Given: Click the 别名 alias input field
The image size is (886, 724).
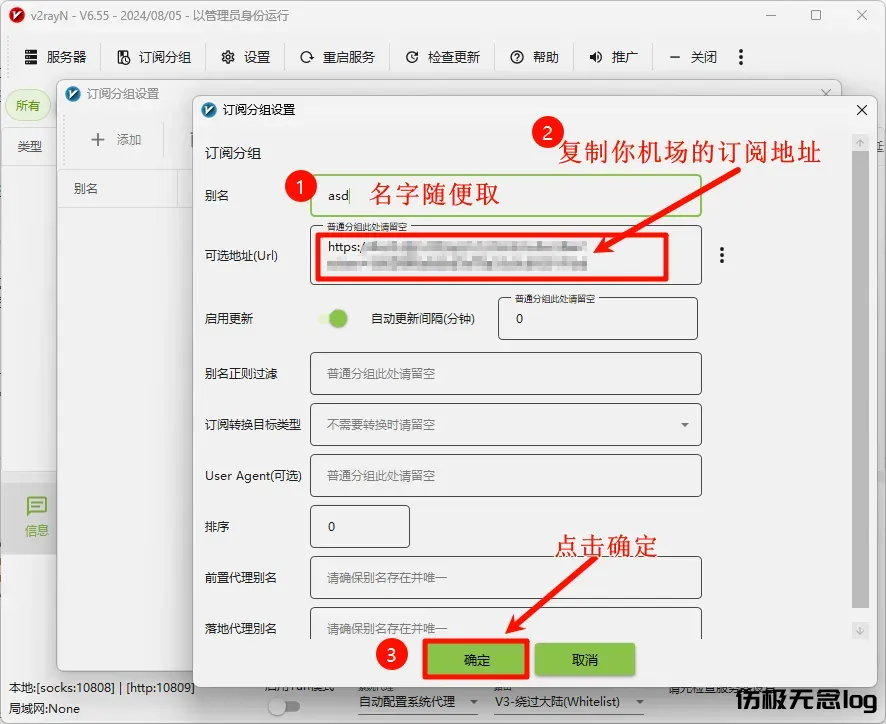Looking at the screenshot, I should [506, 196].
